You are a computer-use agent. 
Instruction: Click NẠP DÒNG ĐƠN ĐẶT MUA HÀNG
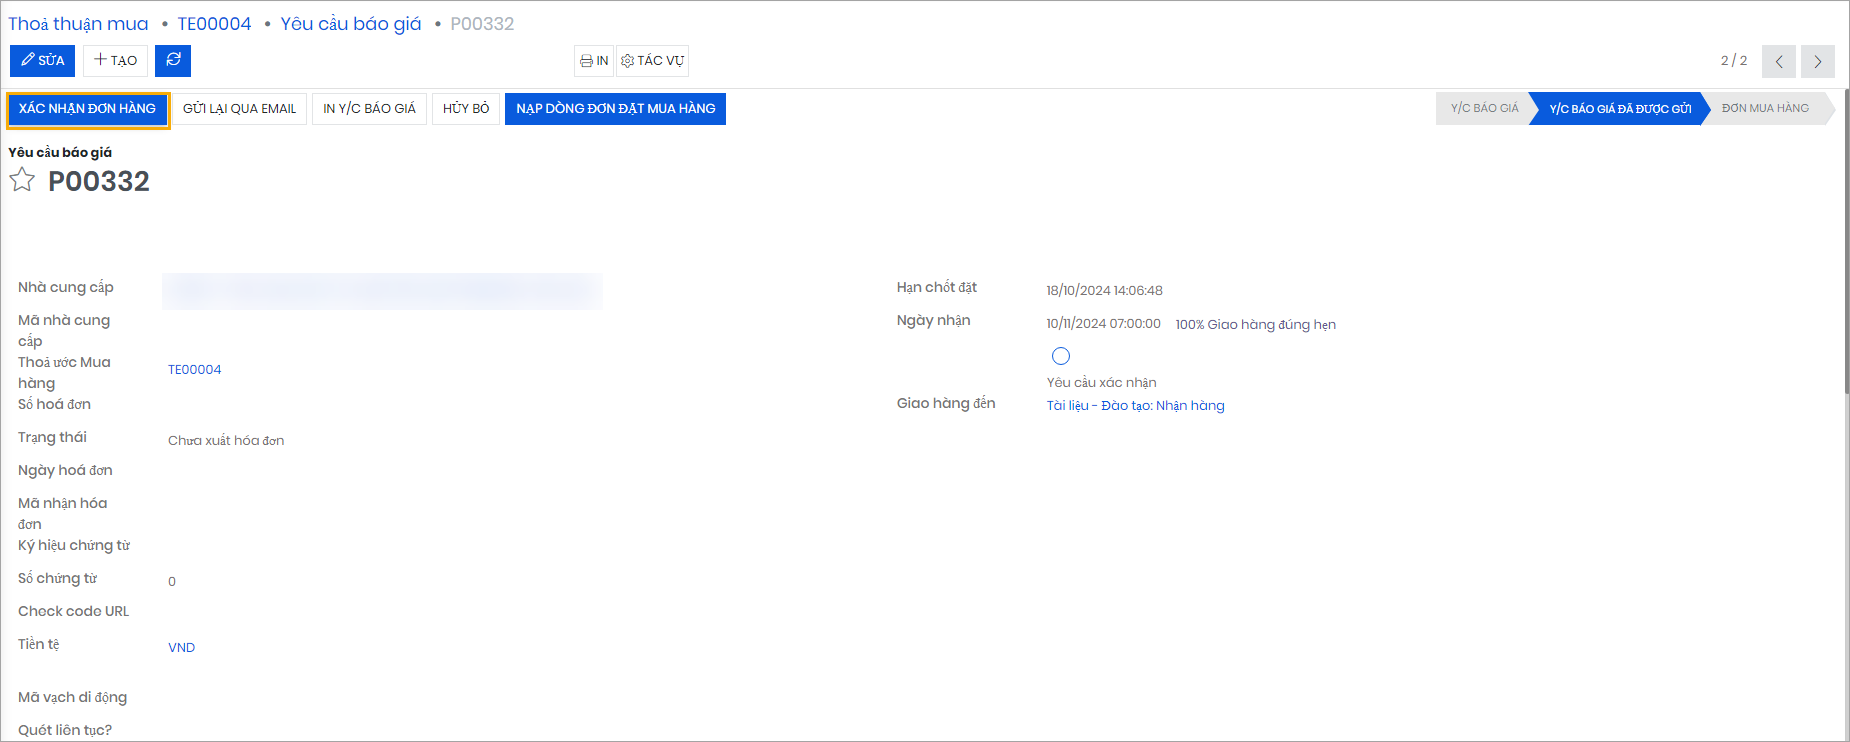pyautogui.click(x=616, y=109)
